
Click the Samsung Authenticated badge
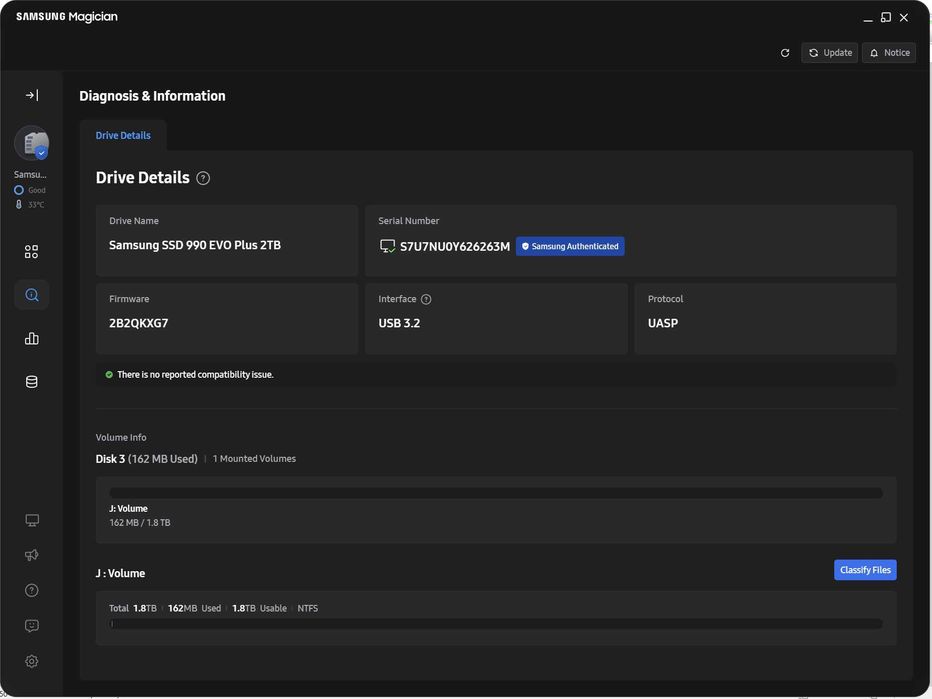(570, 246)
